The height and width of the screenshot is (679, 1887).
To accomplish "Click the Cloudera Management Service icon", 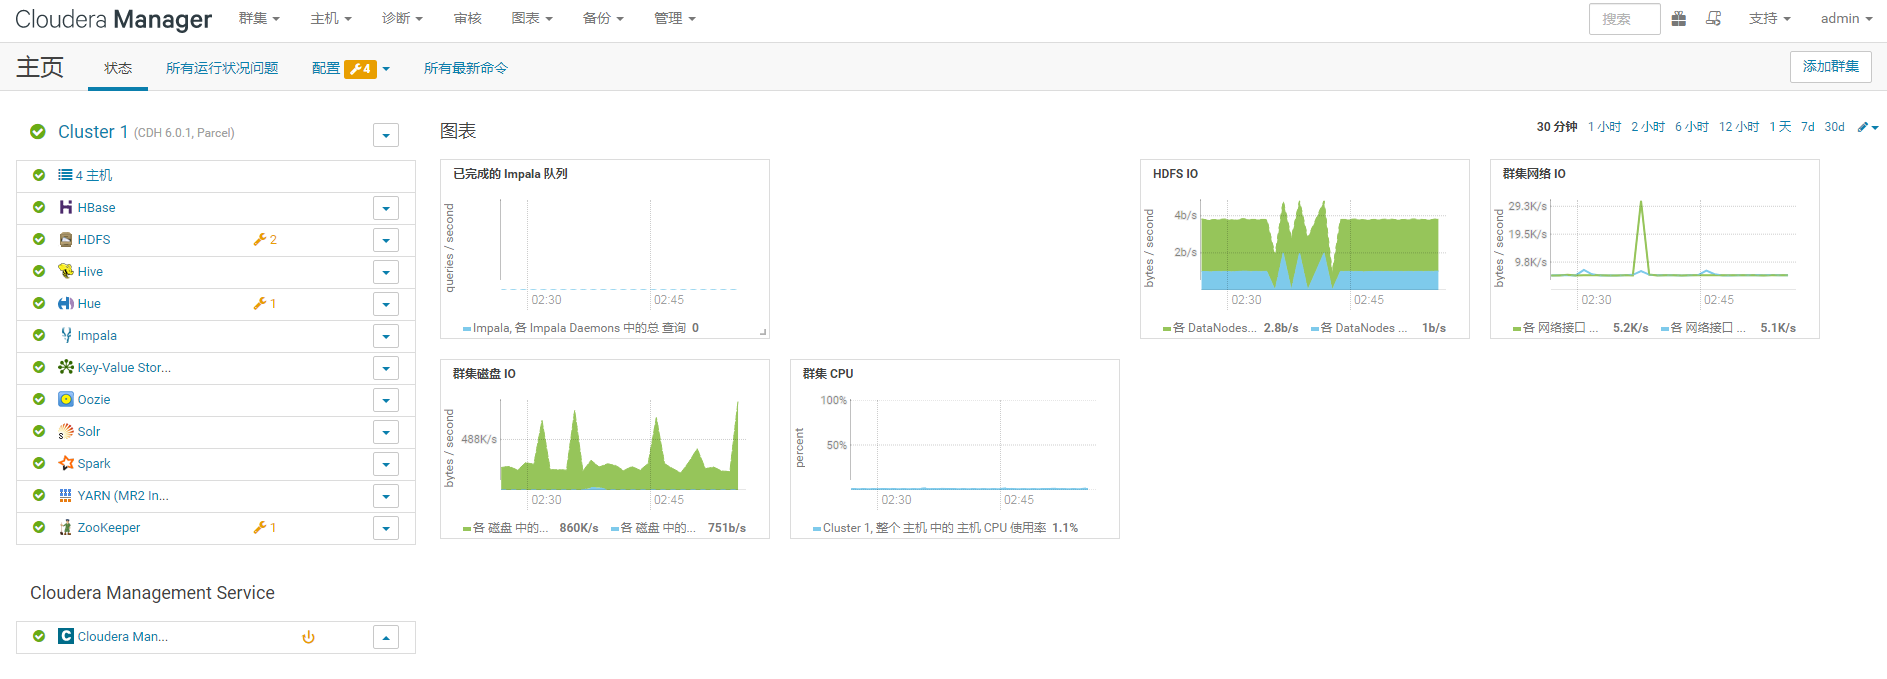I will pos(66,636).
